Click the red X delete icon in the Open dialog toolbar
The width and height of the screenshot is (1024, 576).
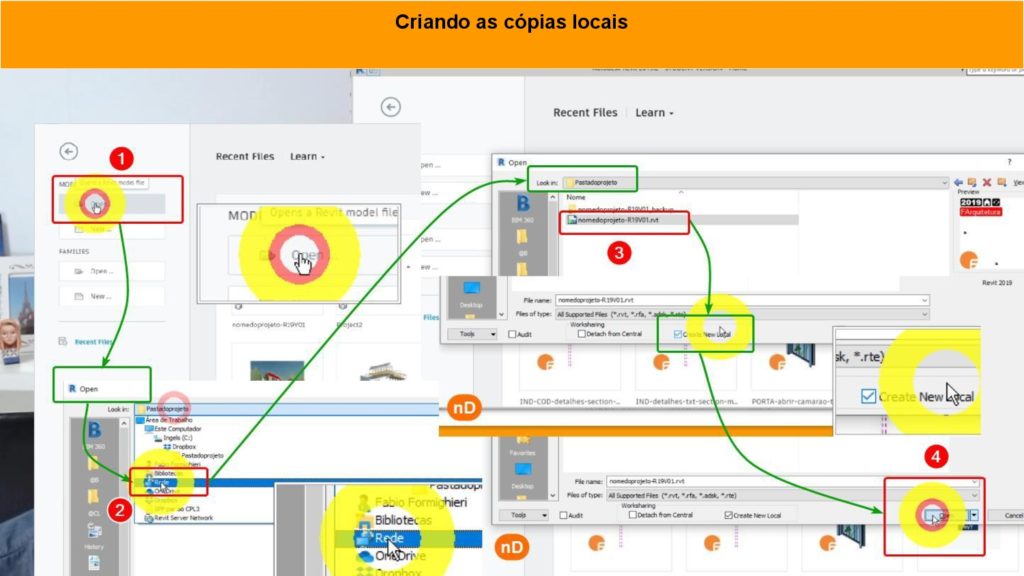[x=987, y=183]
